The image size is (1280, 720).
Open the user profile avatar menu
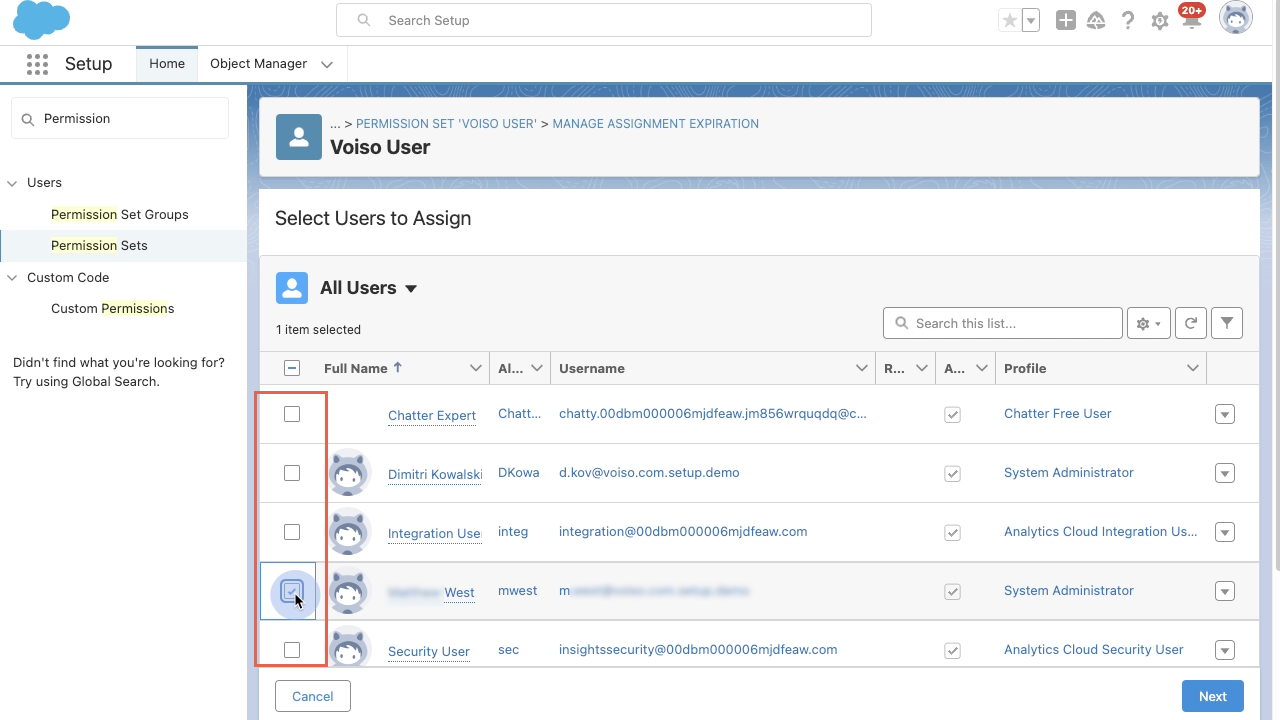click(1236, 18)
